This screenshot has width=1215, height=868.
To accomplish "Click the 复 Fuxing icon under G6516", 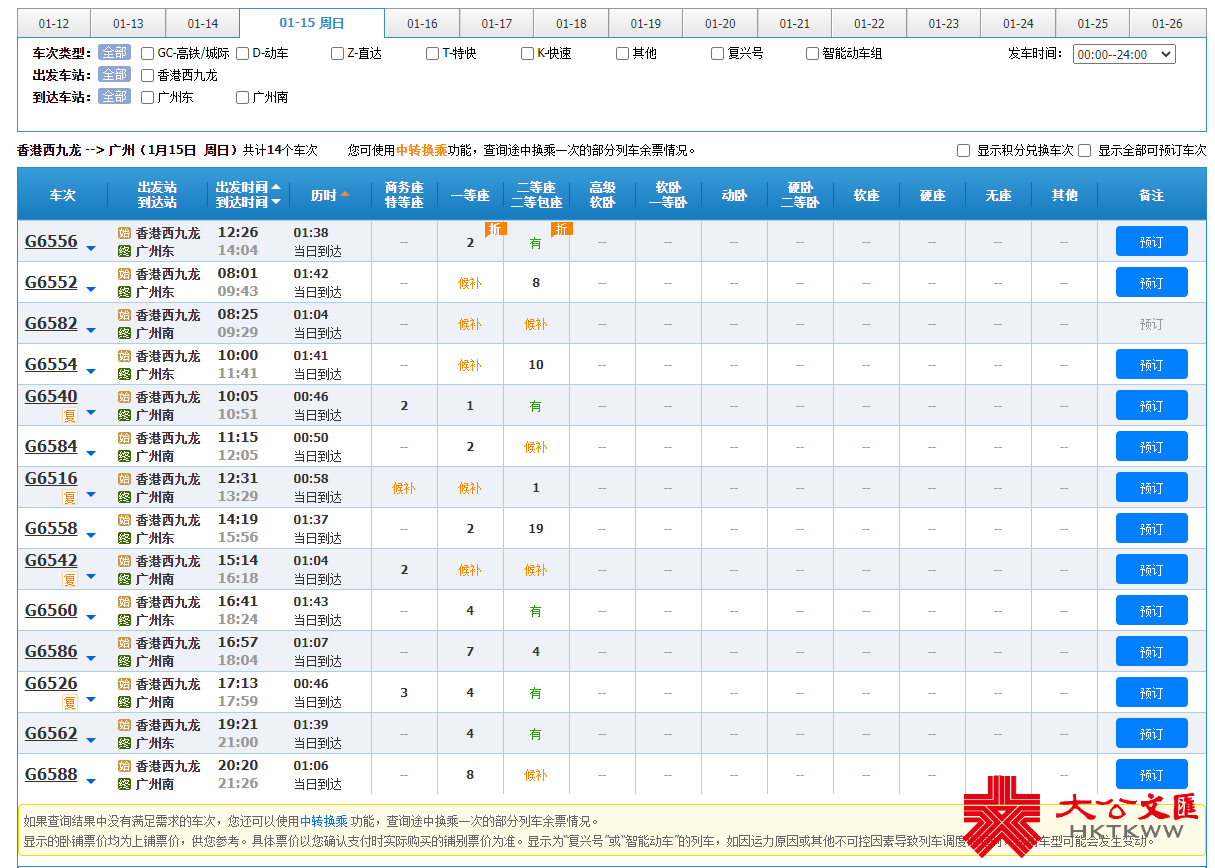I will [70, 497].
